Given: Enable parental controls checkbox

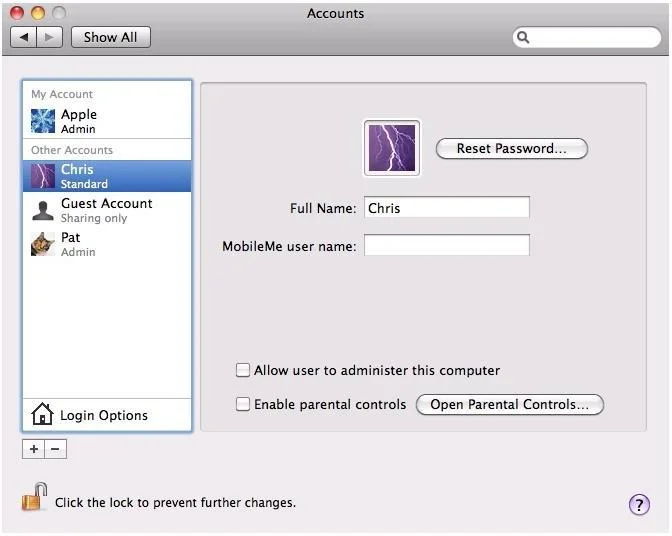Looking at the screenshot, I should pos(243,404).
